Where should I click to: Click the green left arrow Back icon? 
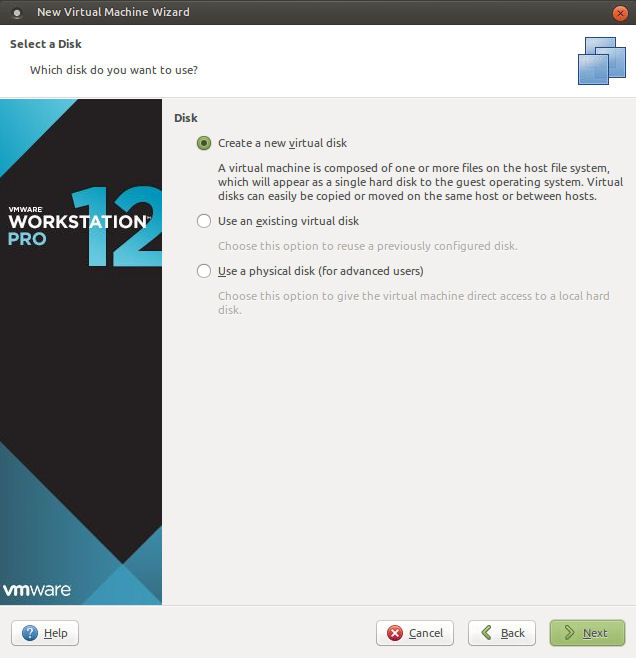(x=486, y=633)
